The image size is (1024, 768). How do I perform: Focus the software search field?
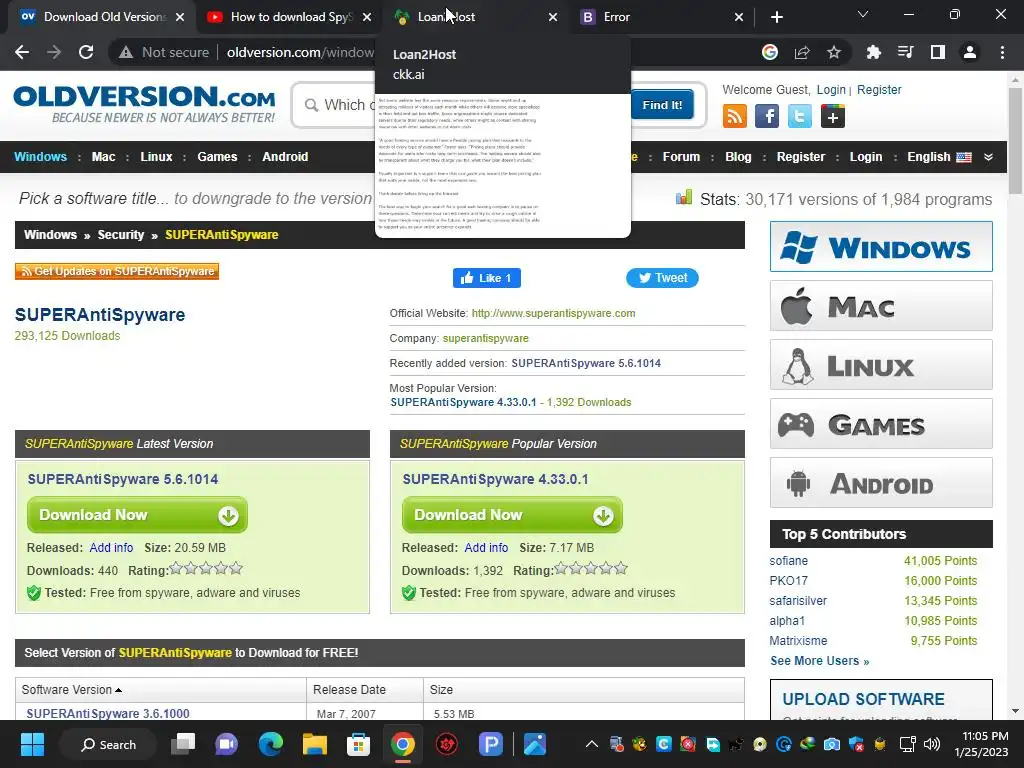340,105
